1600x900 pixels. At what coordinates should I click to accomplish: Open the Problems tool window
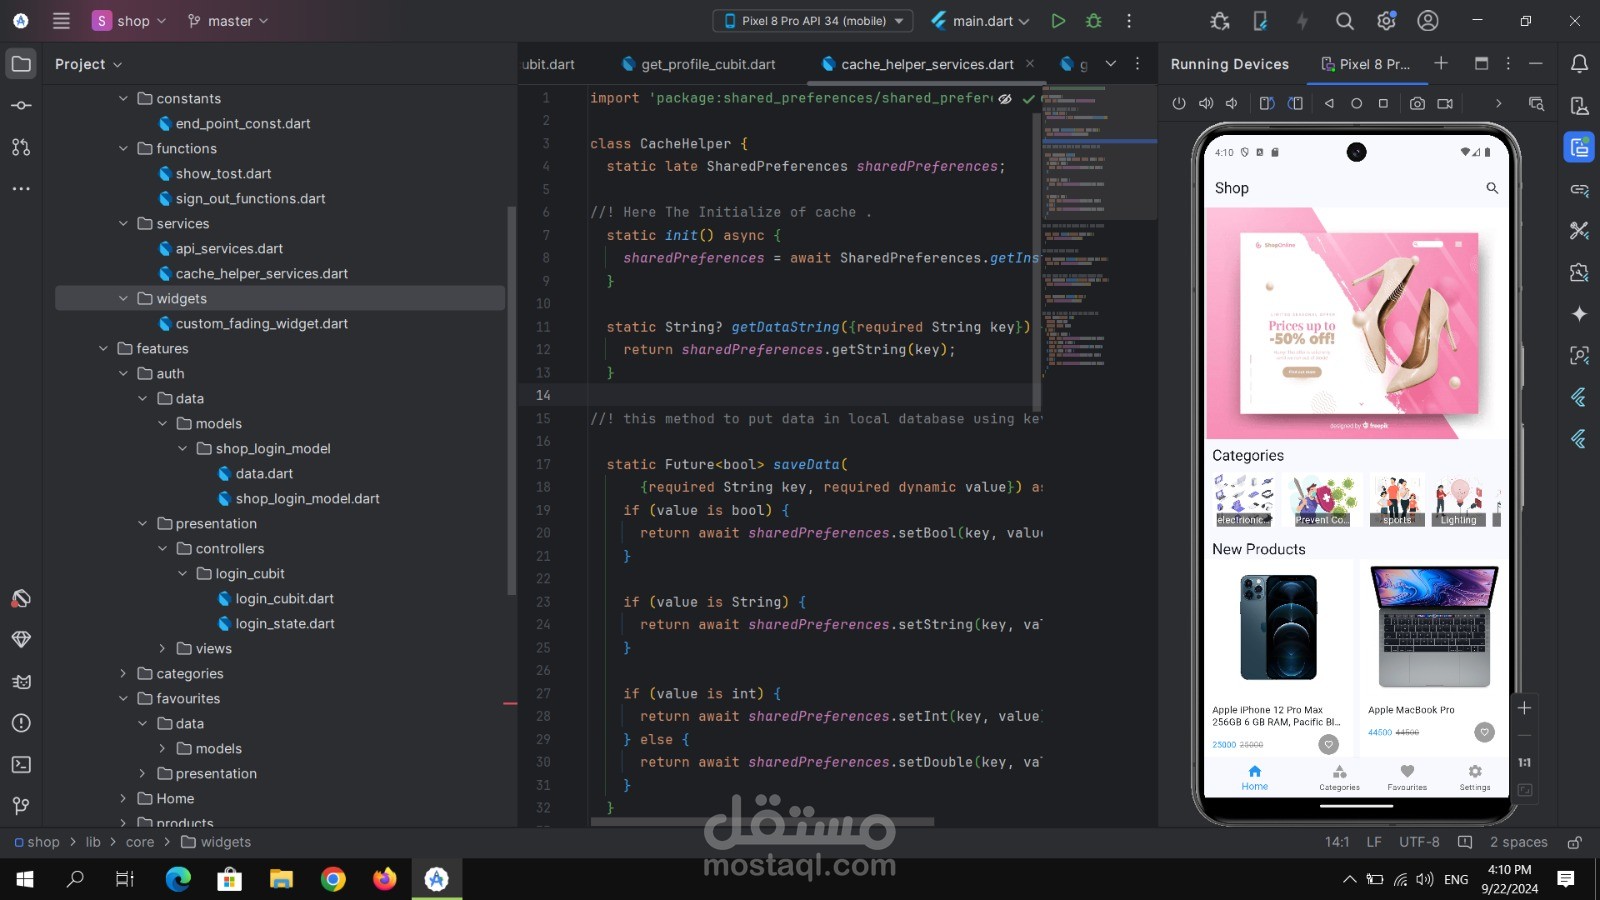point(21,723)
